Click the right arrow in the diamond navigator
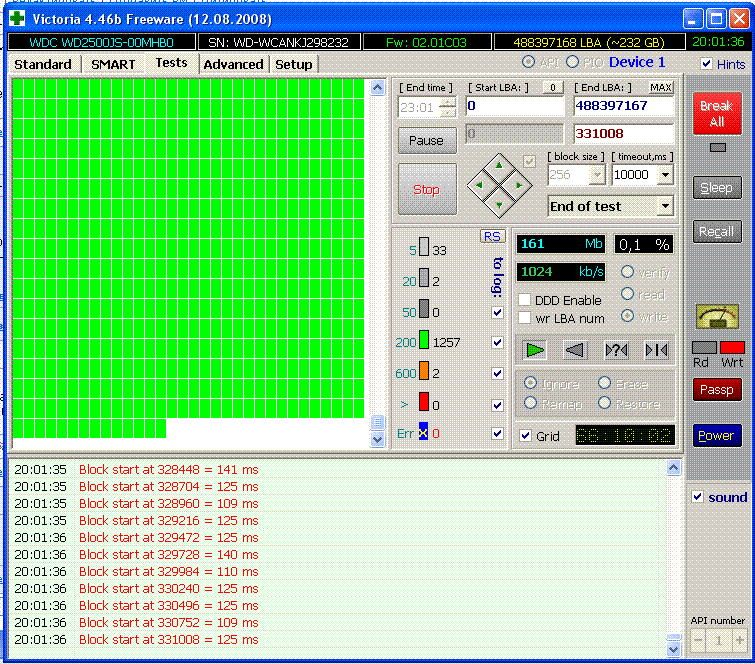This screenshot has width=755, height=664. point(519,185)
